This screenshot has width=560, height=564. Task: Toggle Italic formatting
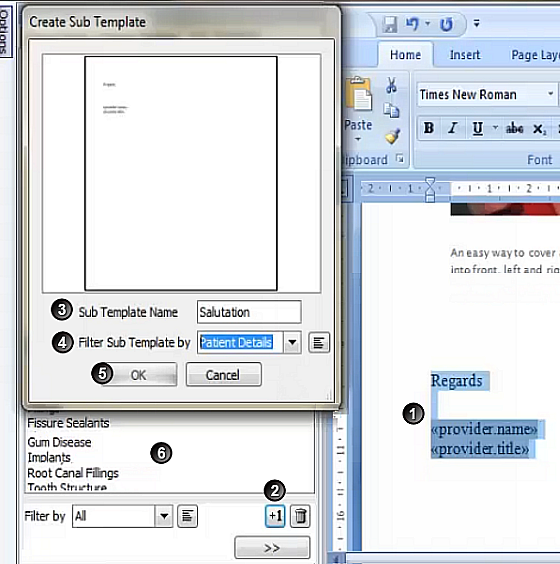(x=453, y=128)
